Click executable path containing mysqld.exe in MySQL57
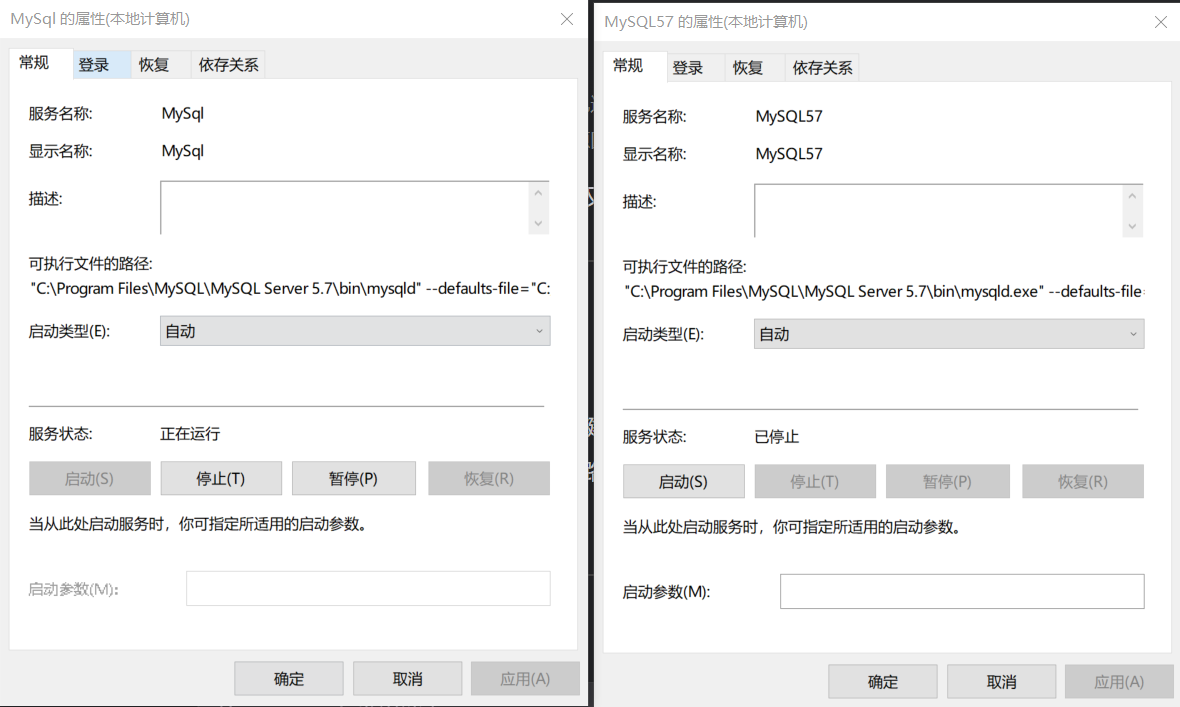 tap(883, 291)
